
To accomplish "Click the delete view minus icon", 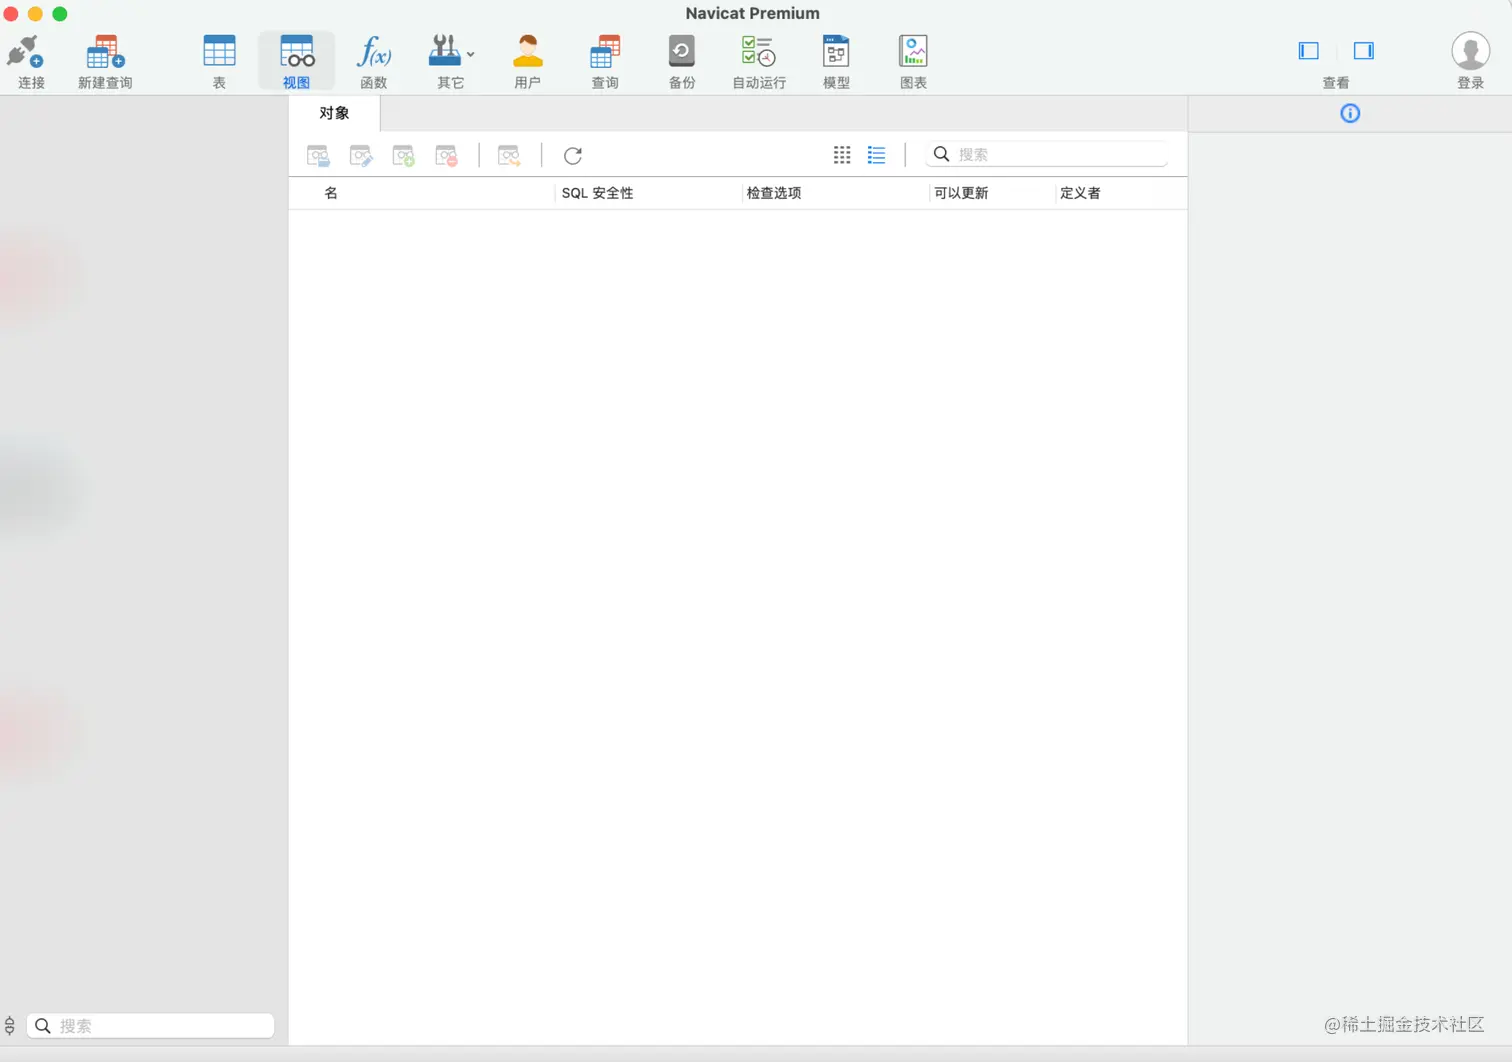I will 447,155.
